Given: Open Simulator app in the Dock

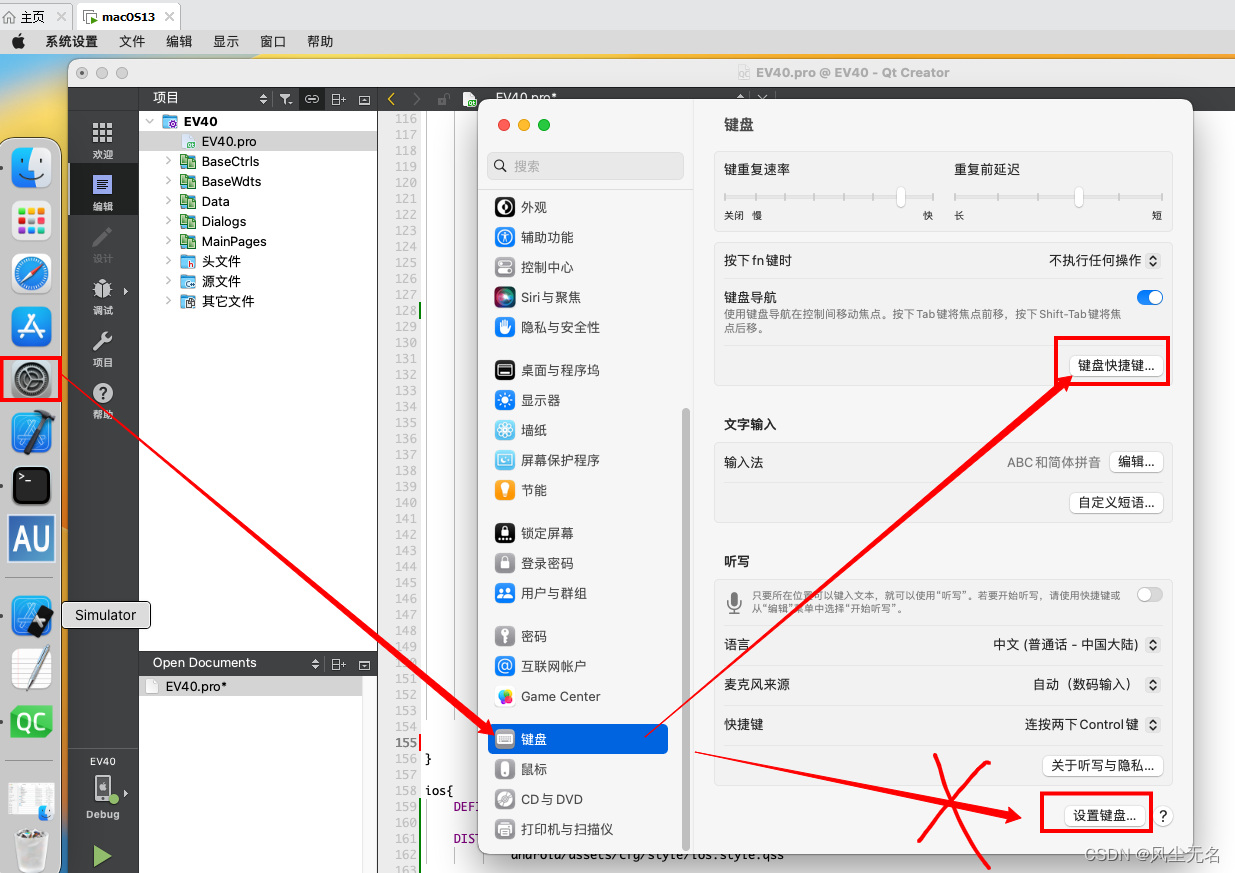Looking at the screenshot, I should 31,616.
